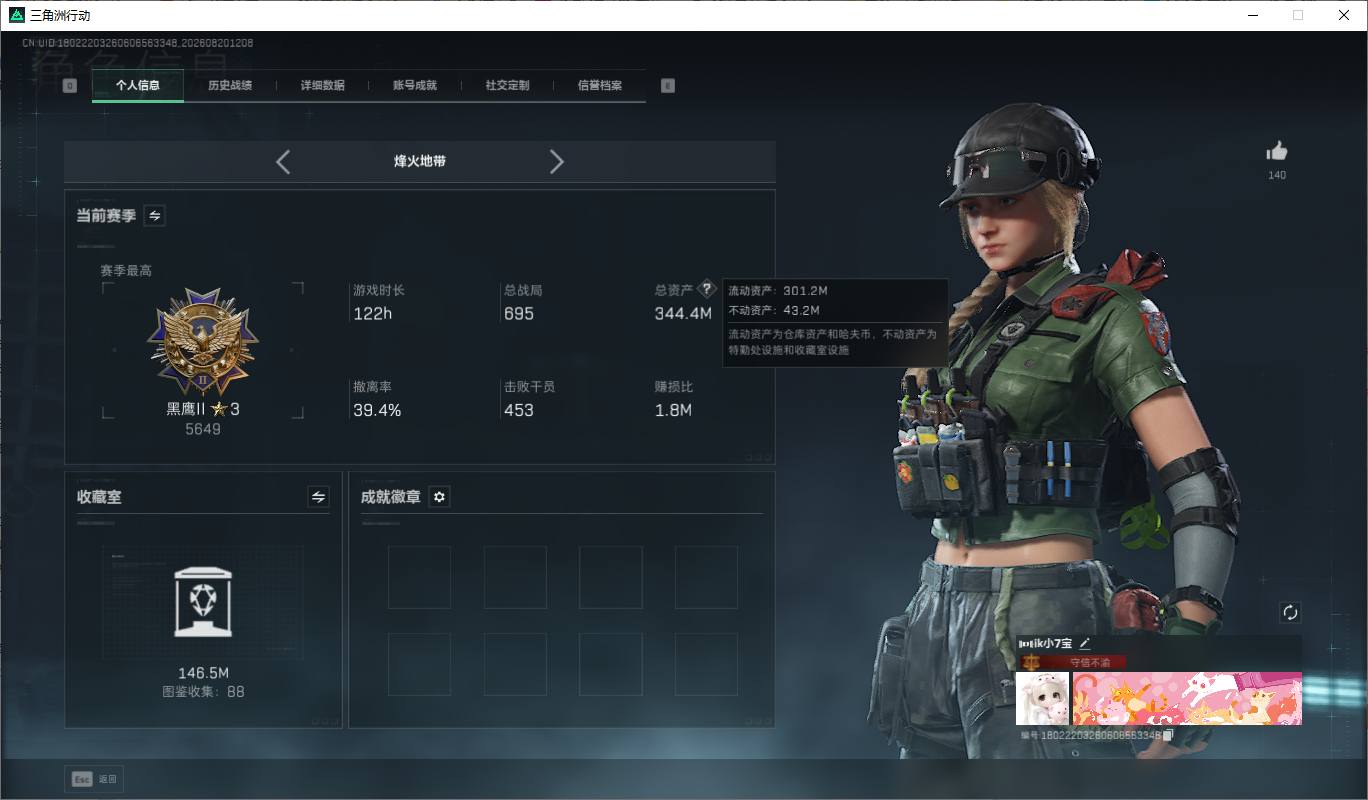The width and height of the screenshot is (1368, 800).
Task: Click the 烽火地带 mode title
Action: click(420, 161)
